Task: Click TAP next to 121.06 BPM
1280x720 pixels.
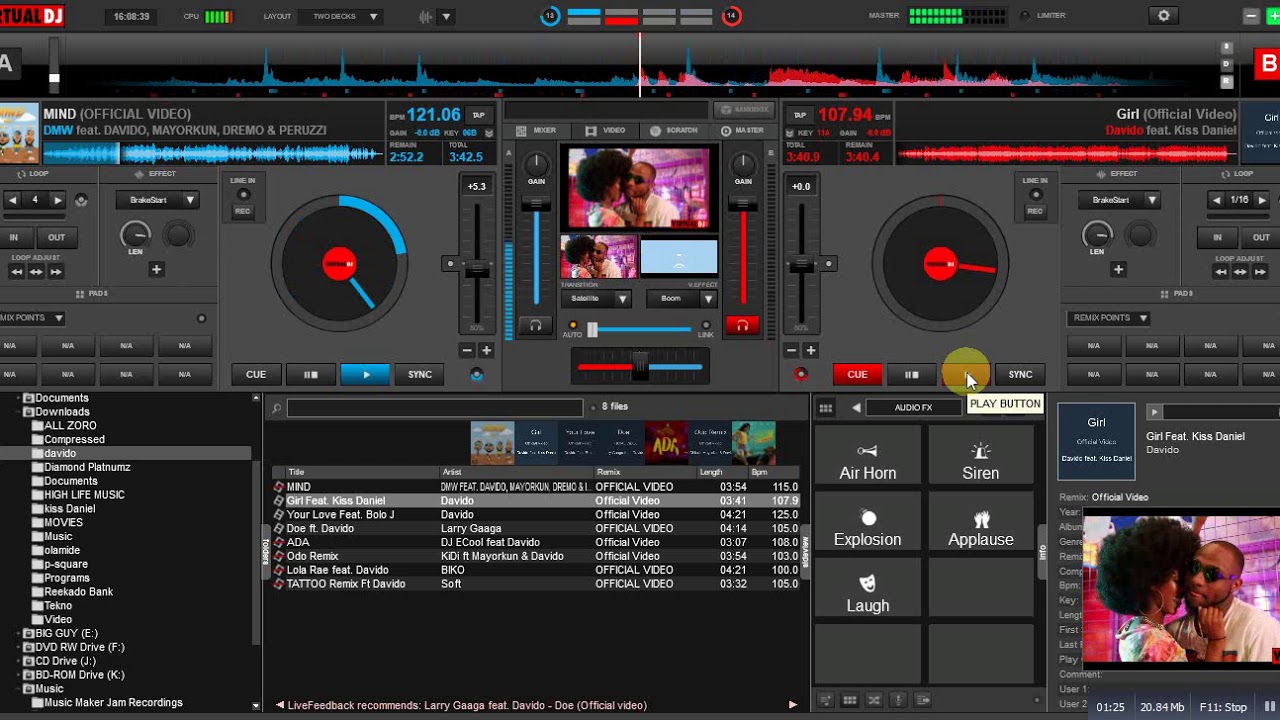Action: point(479,116)
